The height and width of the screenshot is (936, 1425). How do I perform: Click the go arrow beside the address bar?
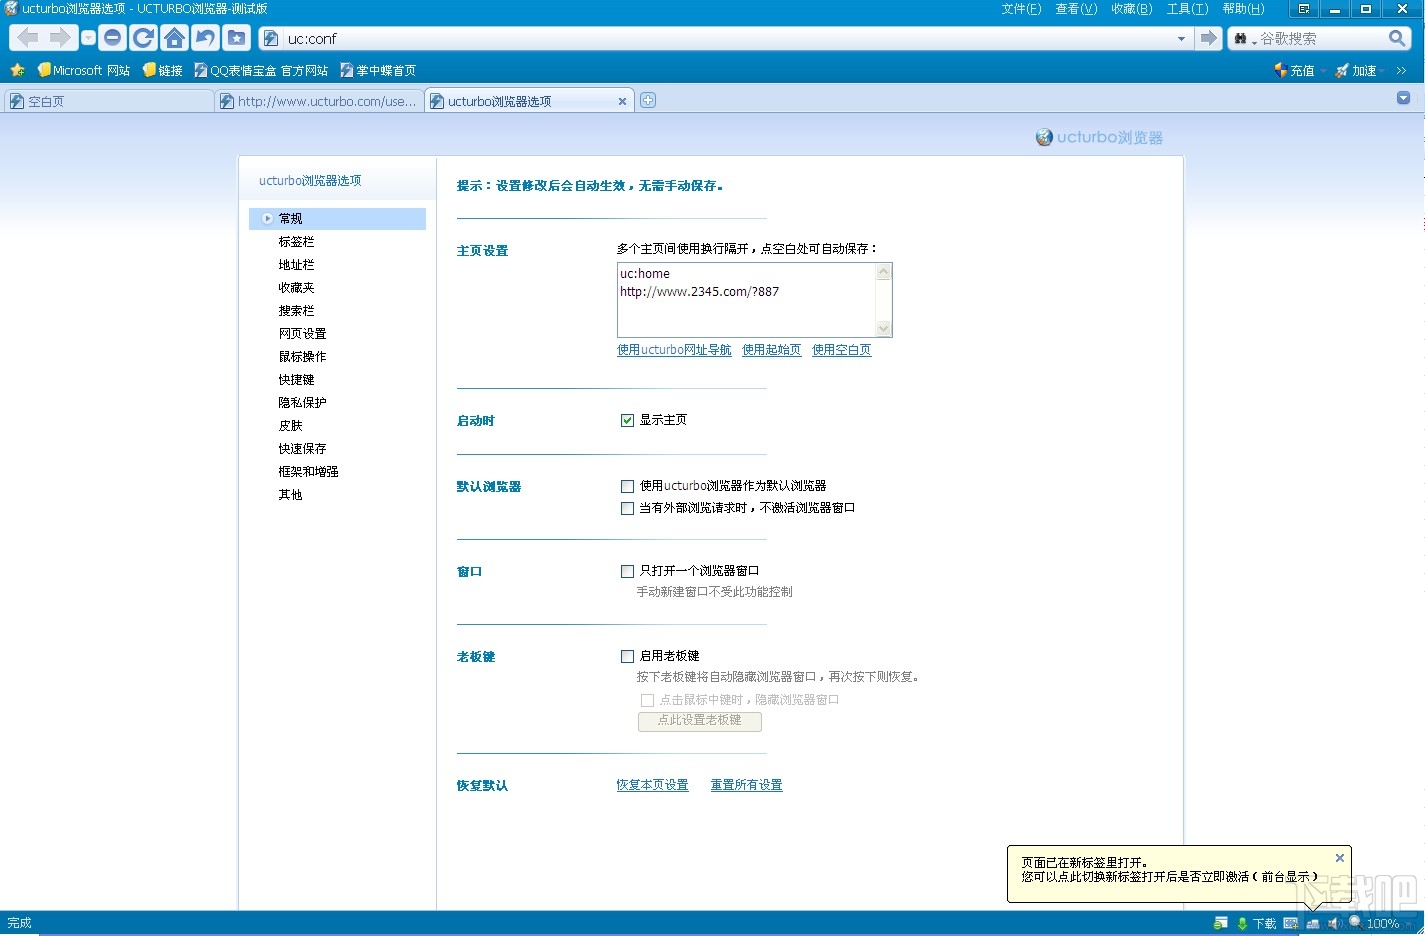coord(1209,38)
